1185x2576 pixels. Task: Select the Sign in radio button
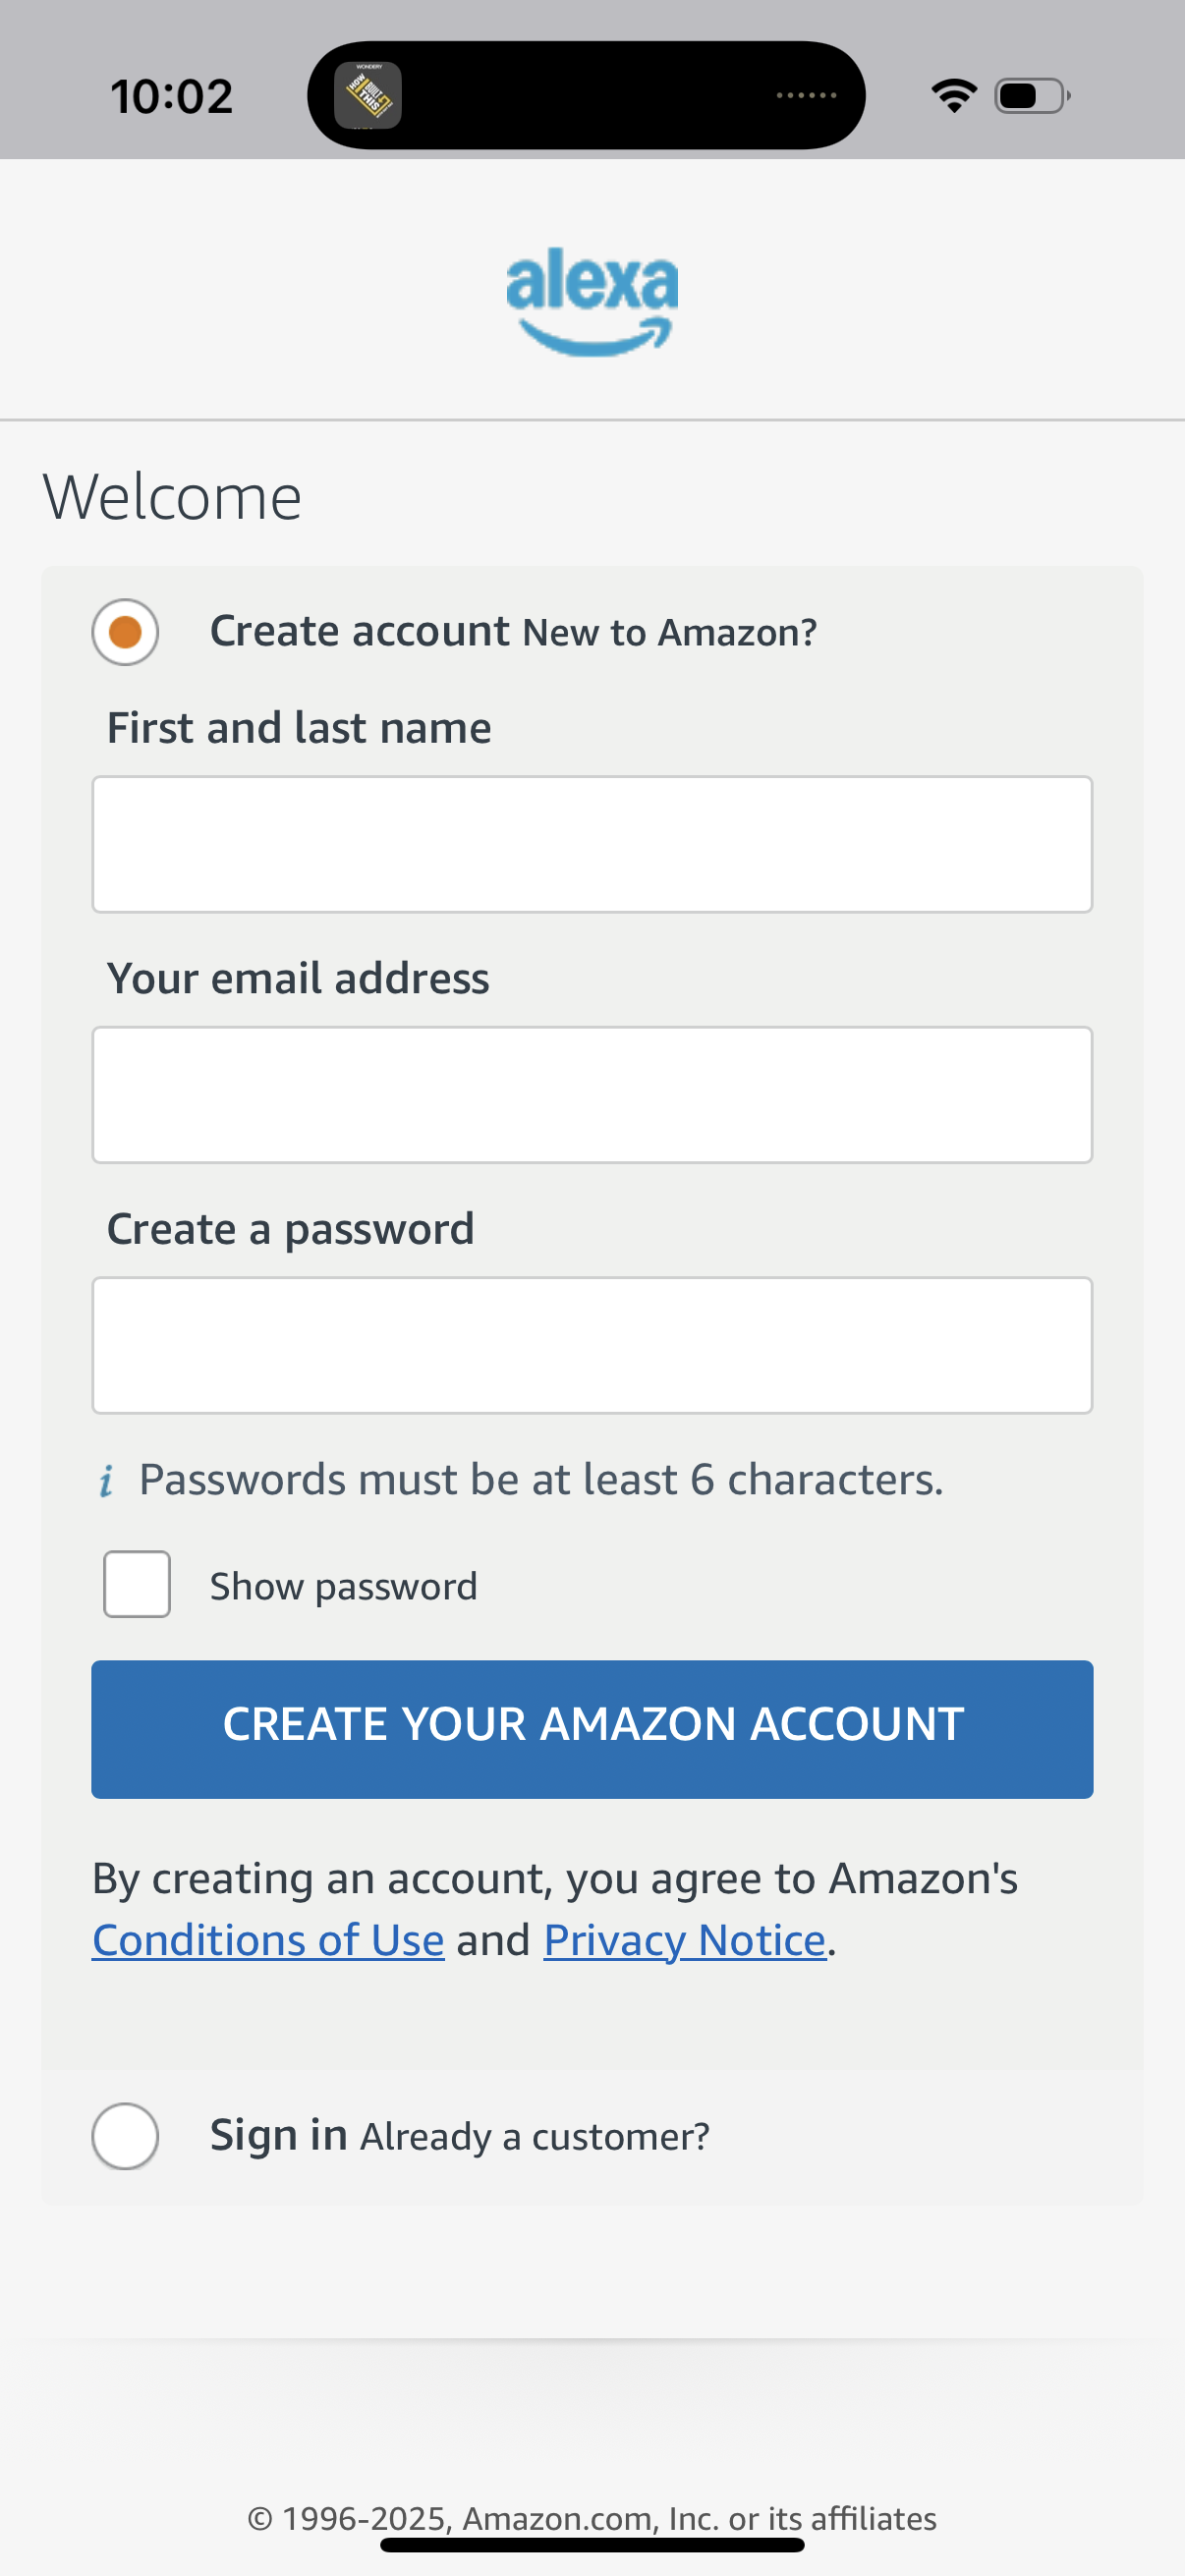pyautogui.click(x=125, y=2136)
